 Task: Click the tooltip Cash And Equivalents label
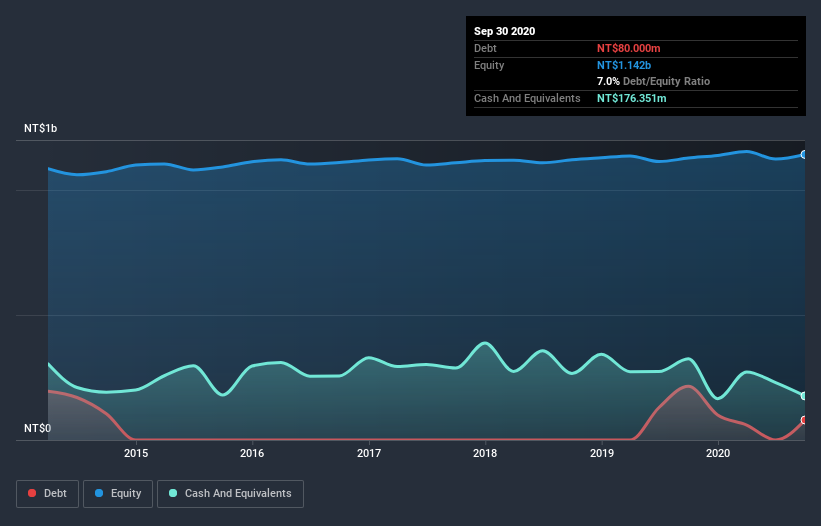[x=527, y=98]
